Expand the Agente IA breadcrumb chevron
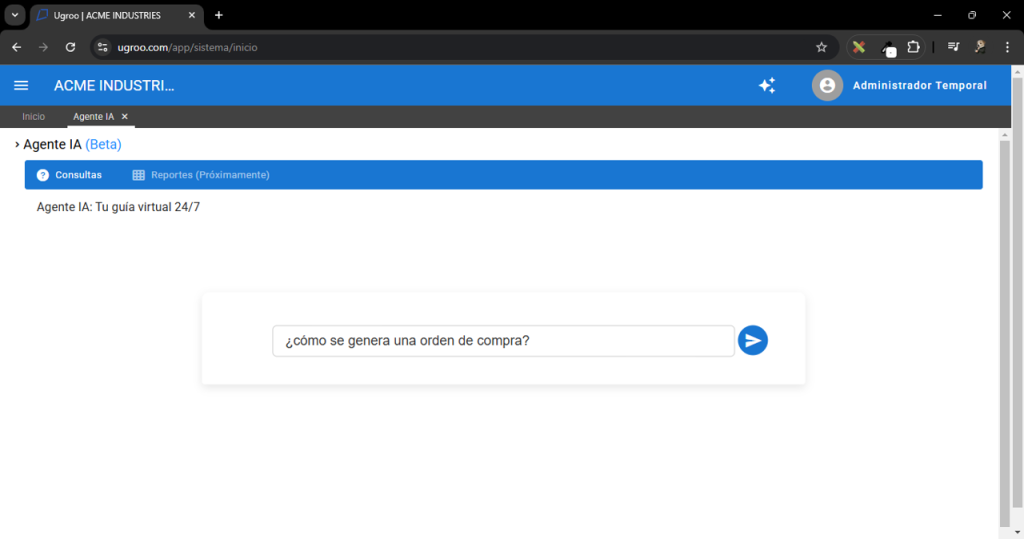Image resolution: width=1024 pixels, height=539 pixels. tap(17, 145)
